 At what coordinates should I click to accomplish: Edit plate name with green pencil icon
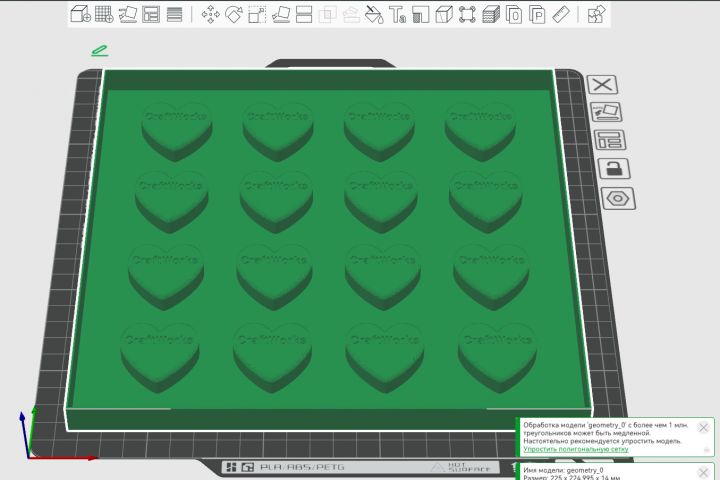tap(100, 51)
